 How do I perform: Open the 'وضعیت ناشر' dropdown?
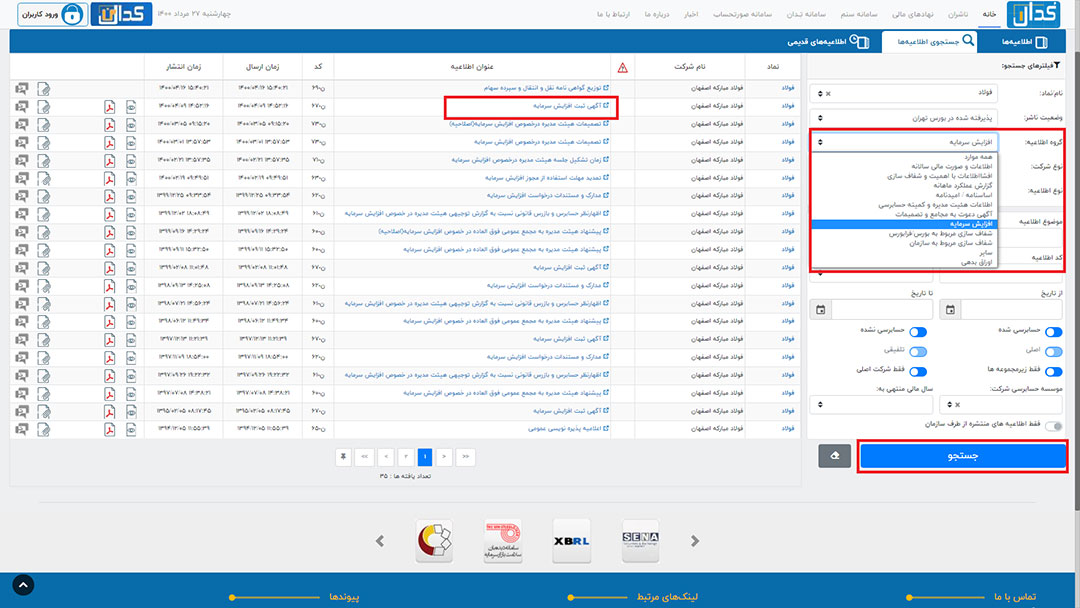click(904, 118)
